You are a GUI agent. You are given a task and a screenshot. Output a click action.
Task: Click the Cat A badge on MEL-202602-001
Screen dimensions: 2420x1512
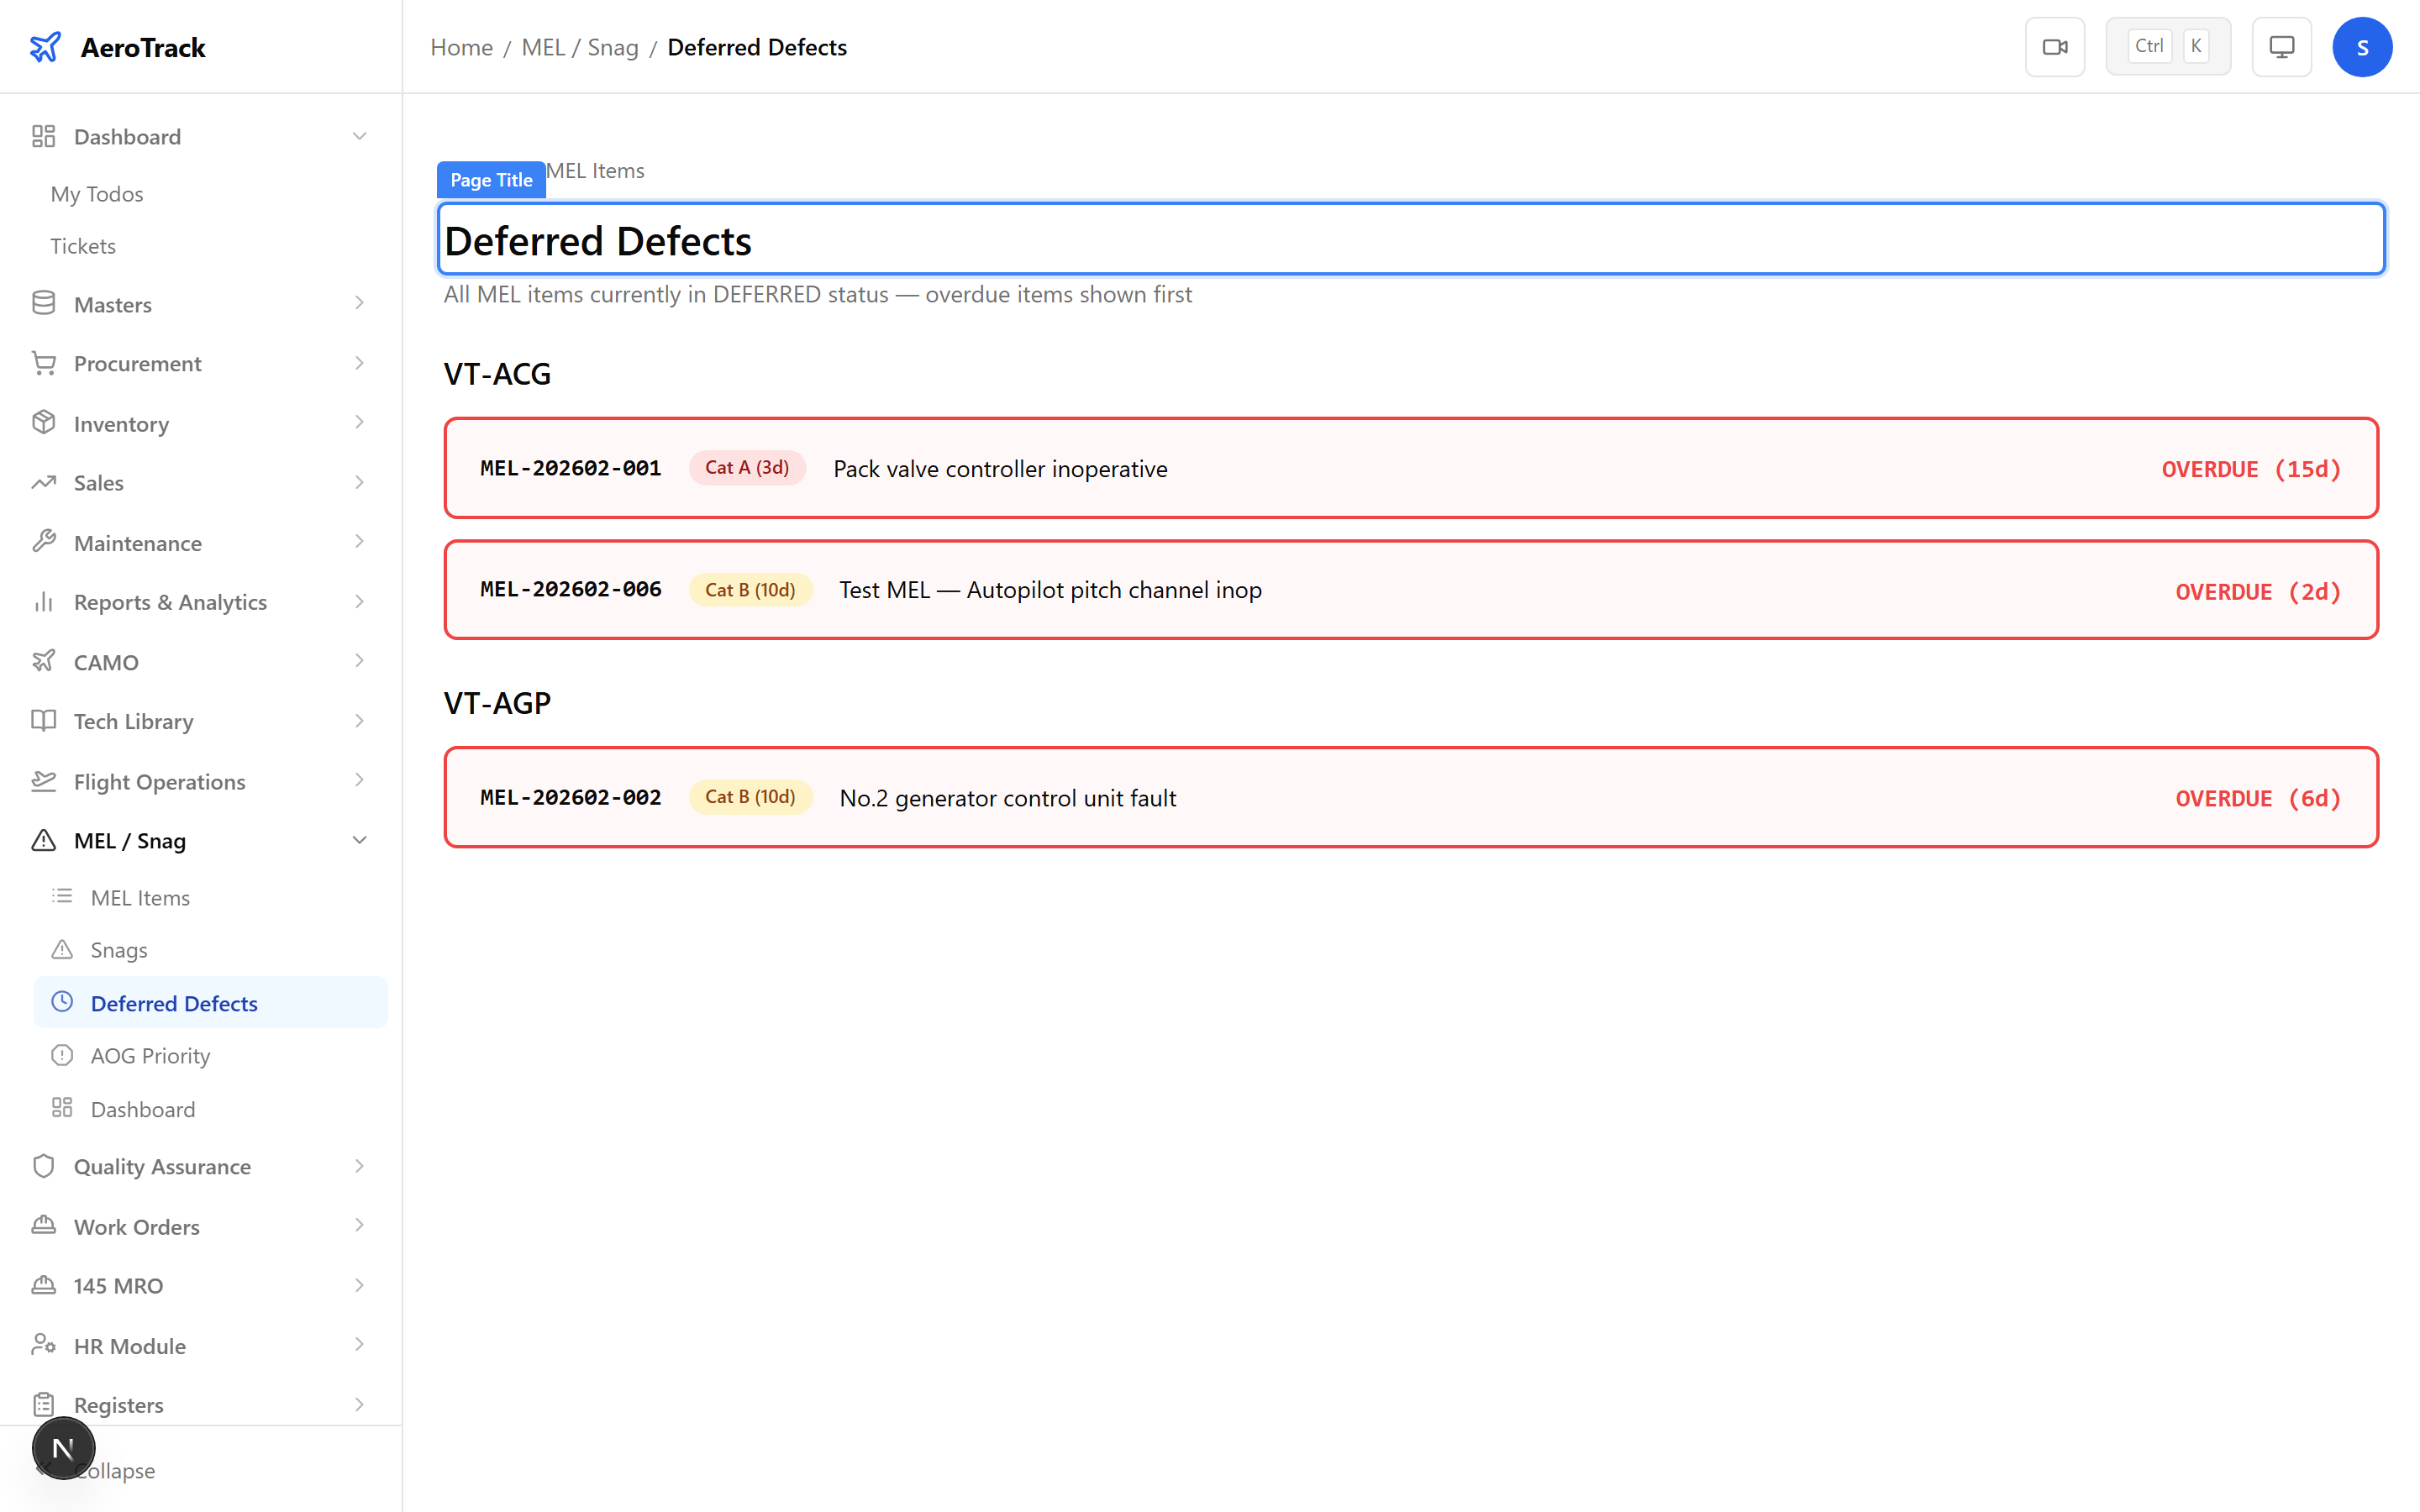pyautogui.click(x=747, y=467)
